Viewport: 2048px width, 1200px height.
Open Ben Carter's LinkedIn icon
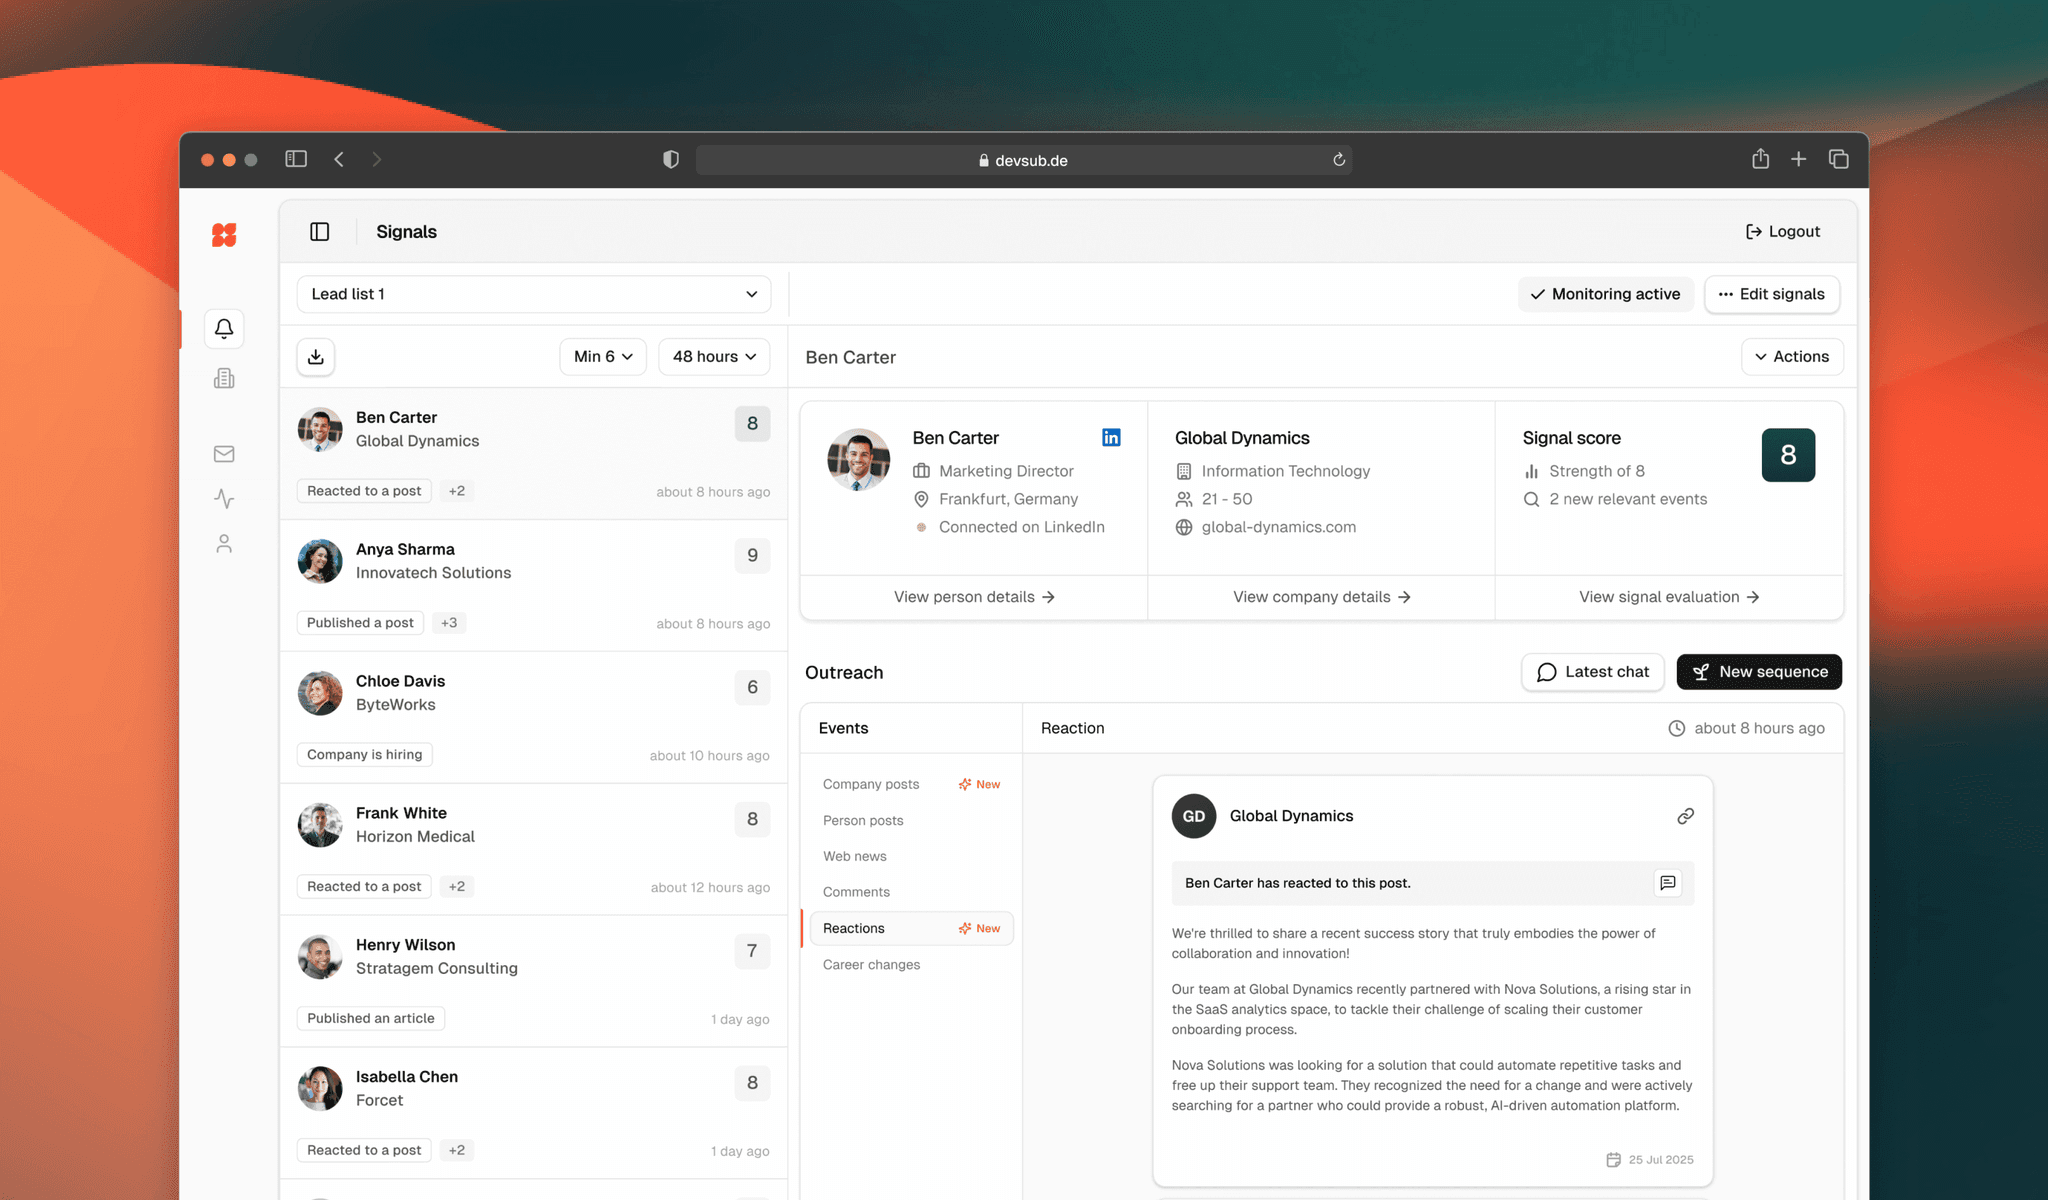(1111, 438)
